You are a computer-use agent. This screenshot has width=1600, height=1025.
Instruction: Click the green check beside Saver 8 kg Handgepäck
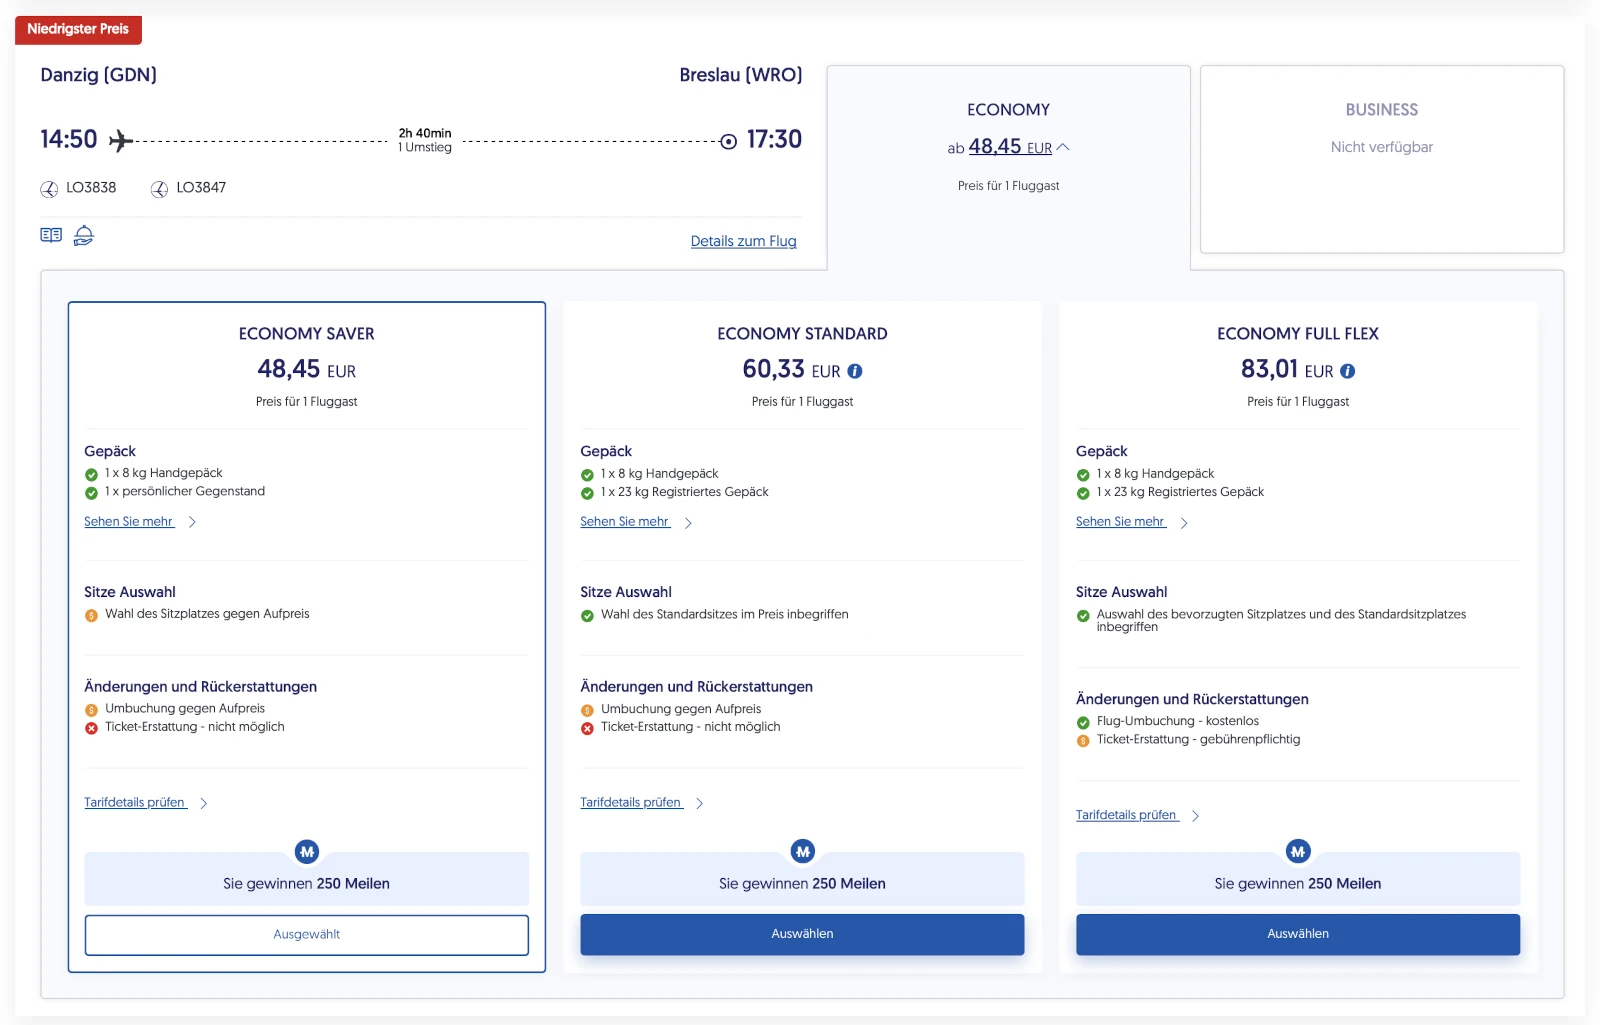pyautogui.click(x=91, y=475)
